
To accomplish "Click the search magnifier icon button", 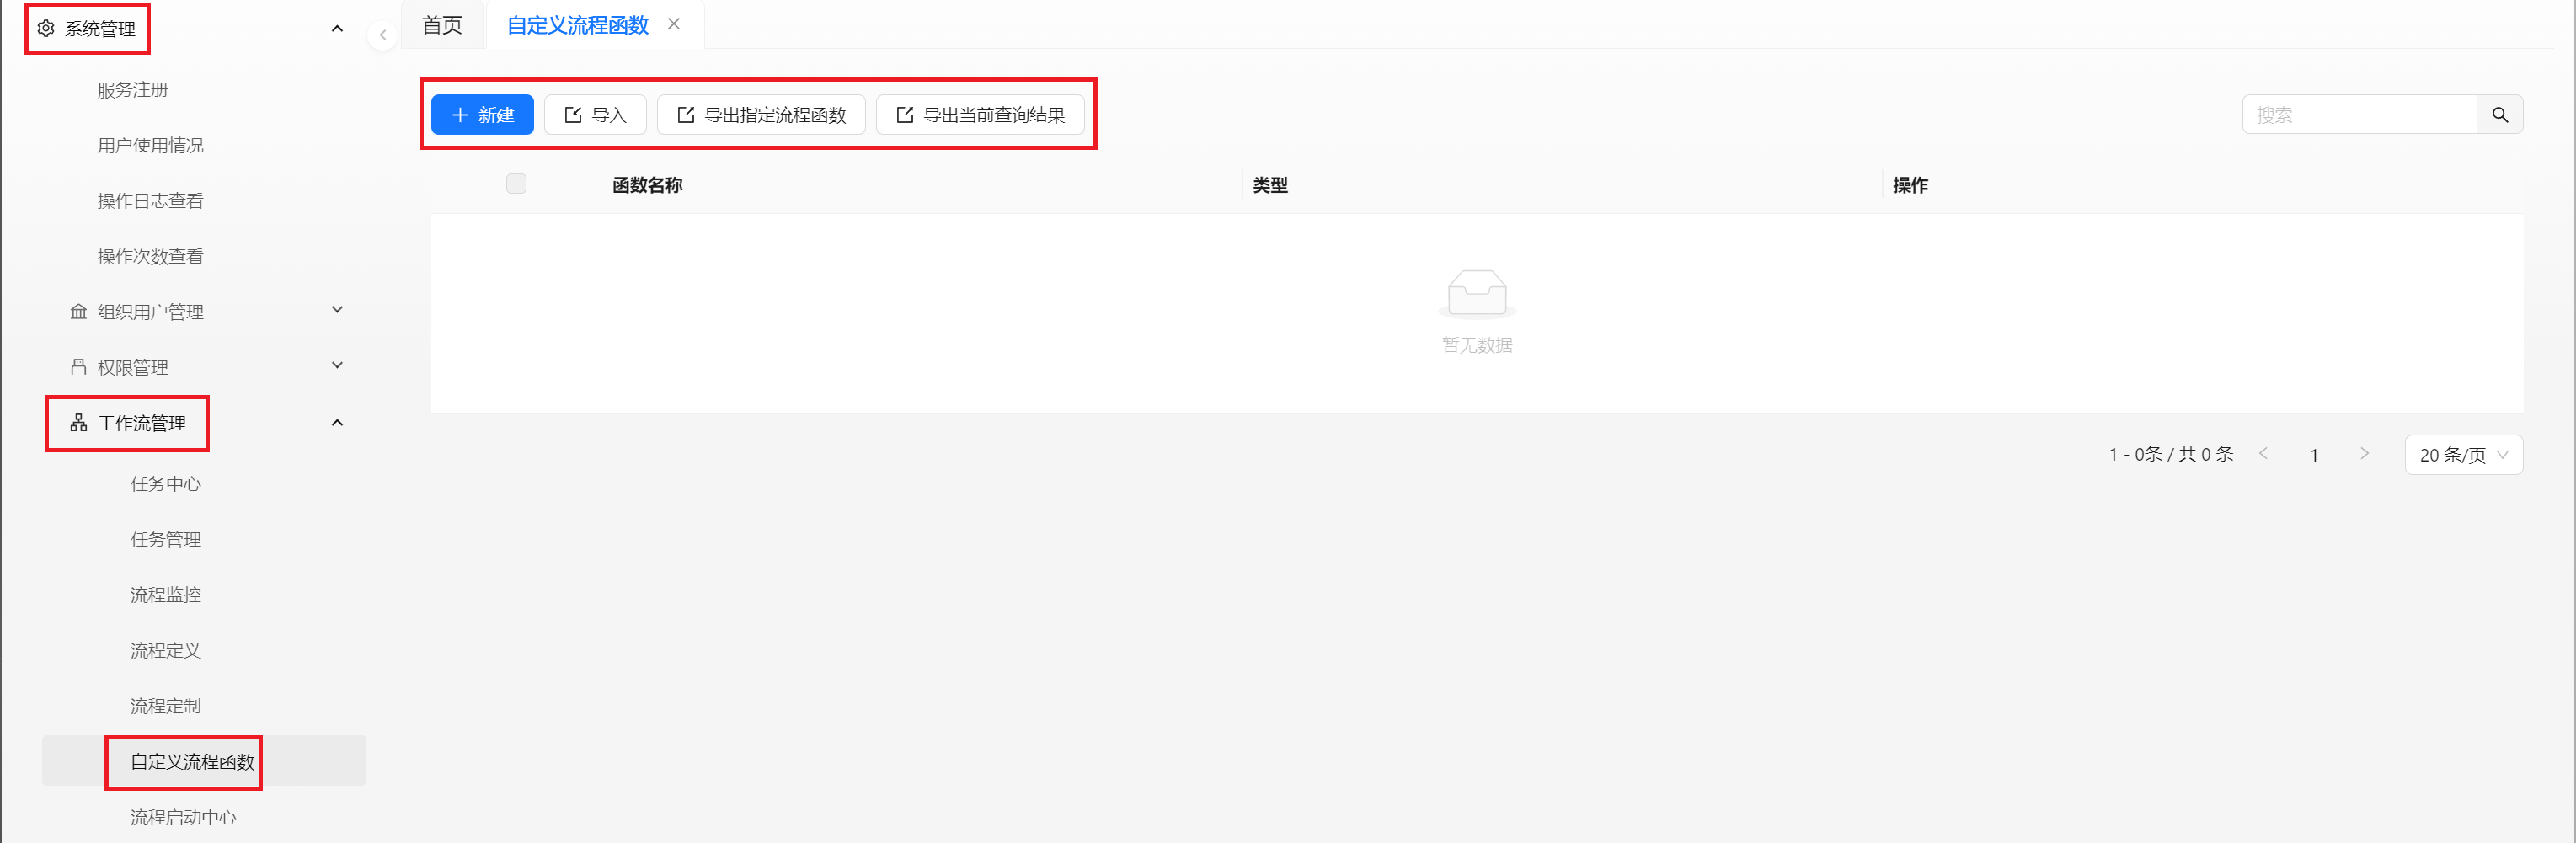I will [x=2499, y=115].
